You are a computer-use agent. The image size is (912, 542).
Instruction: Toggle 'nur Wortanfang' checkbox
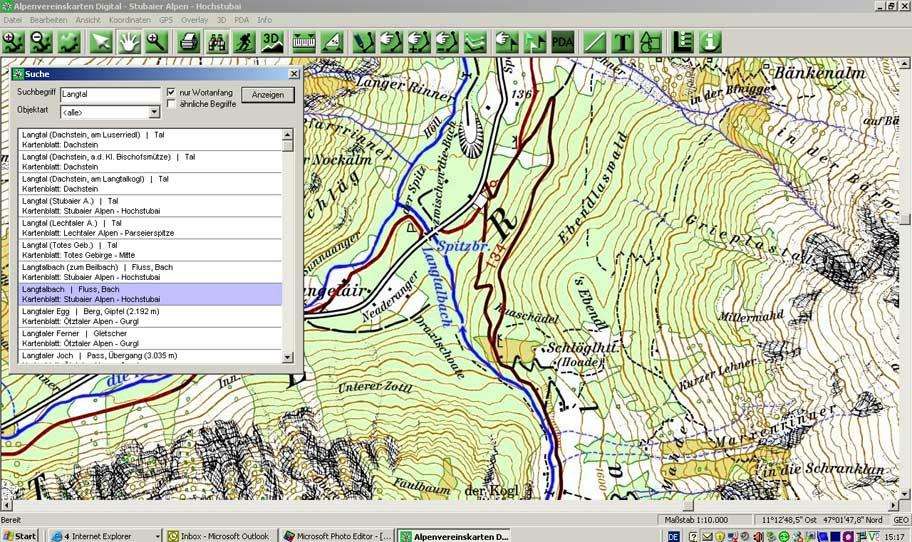171,92
